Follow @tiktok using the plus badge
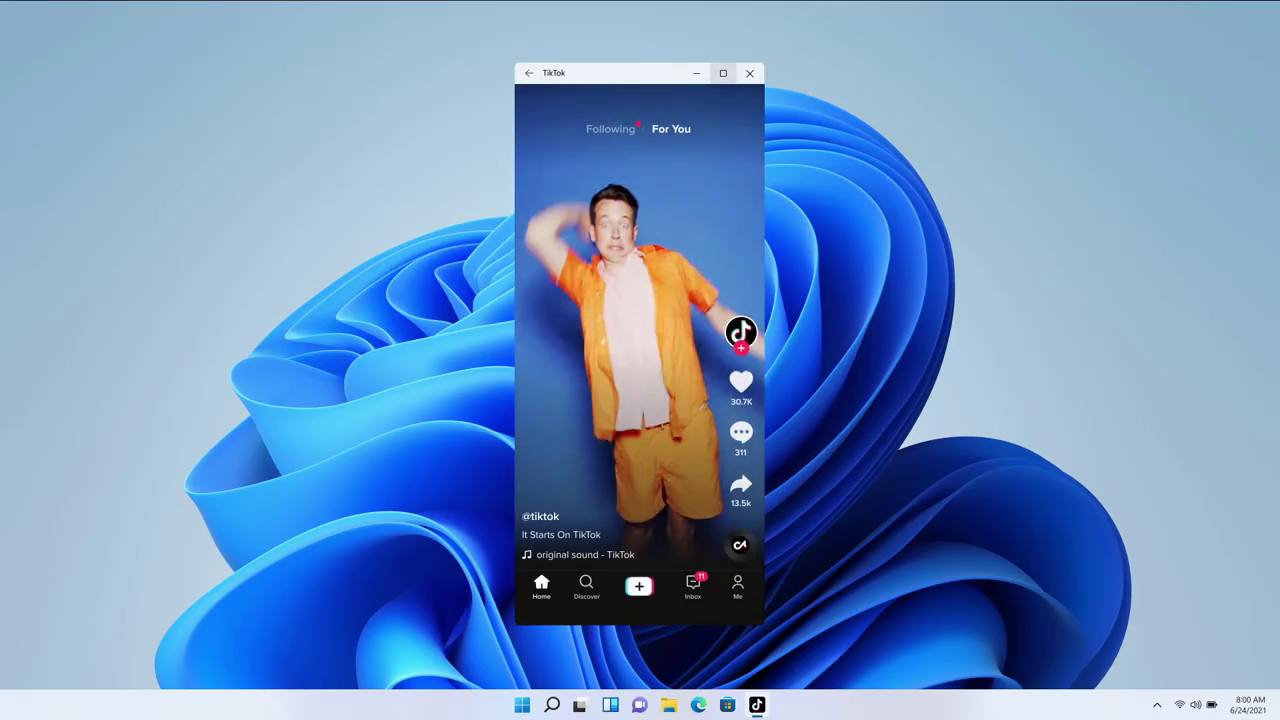The height and width of the screenshot is (720, 1280). pos(741,349)
